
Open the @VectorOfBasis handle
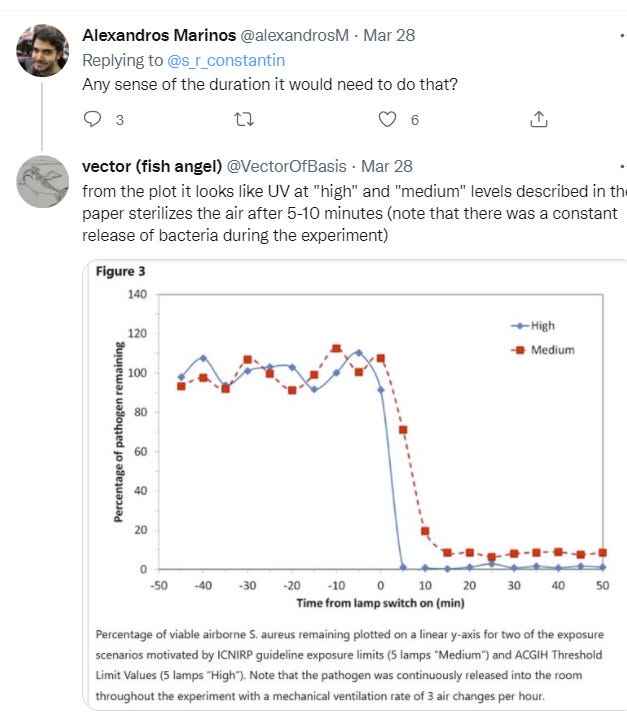[287, 166]
